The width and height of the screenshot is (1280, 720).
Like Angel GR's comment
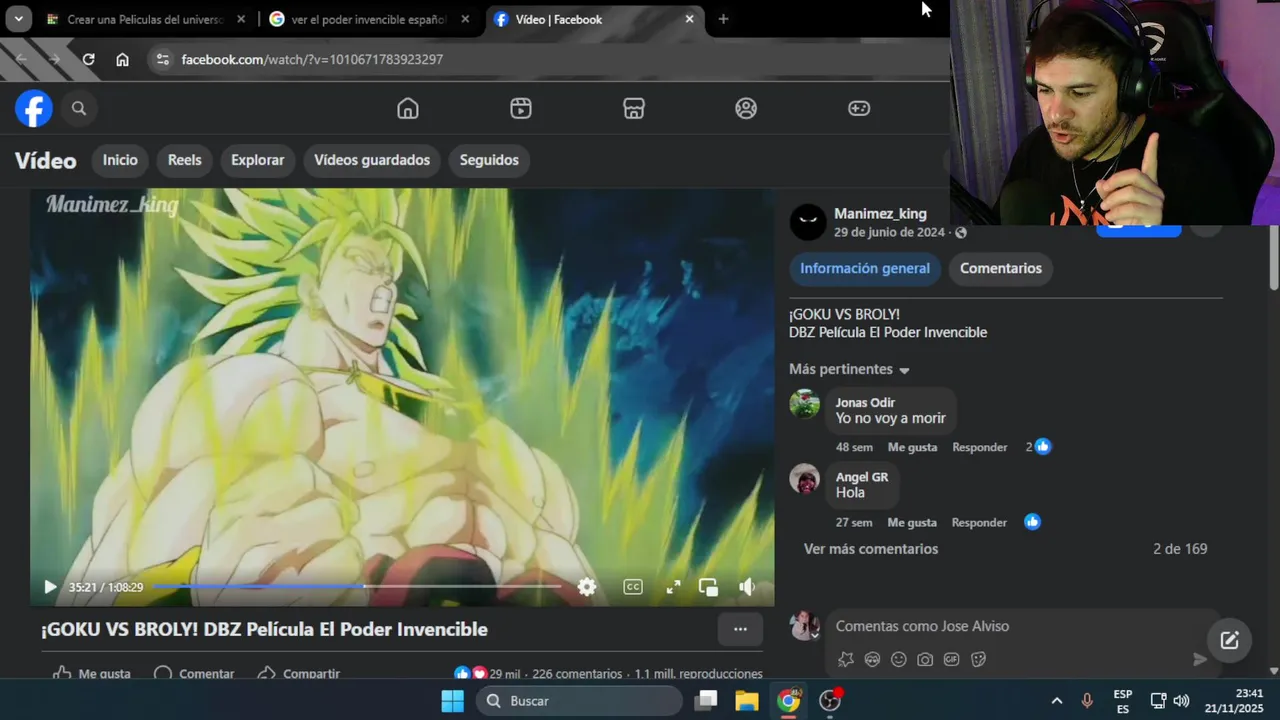pyautogui.click(x=912, y=522)
